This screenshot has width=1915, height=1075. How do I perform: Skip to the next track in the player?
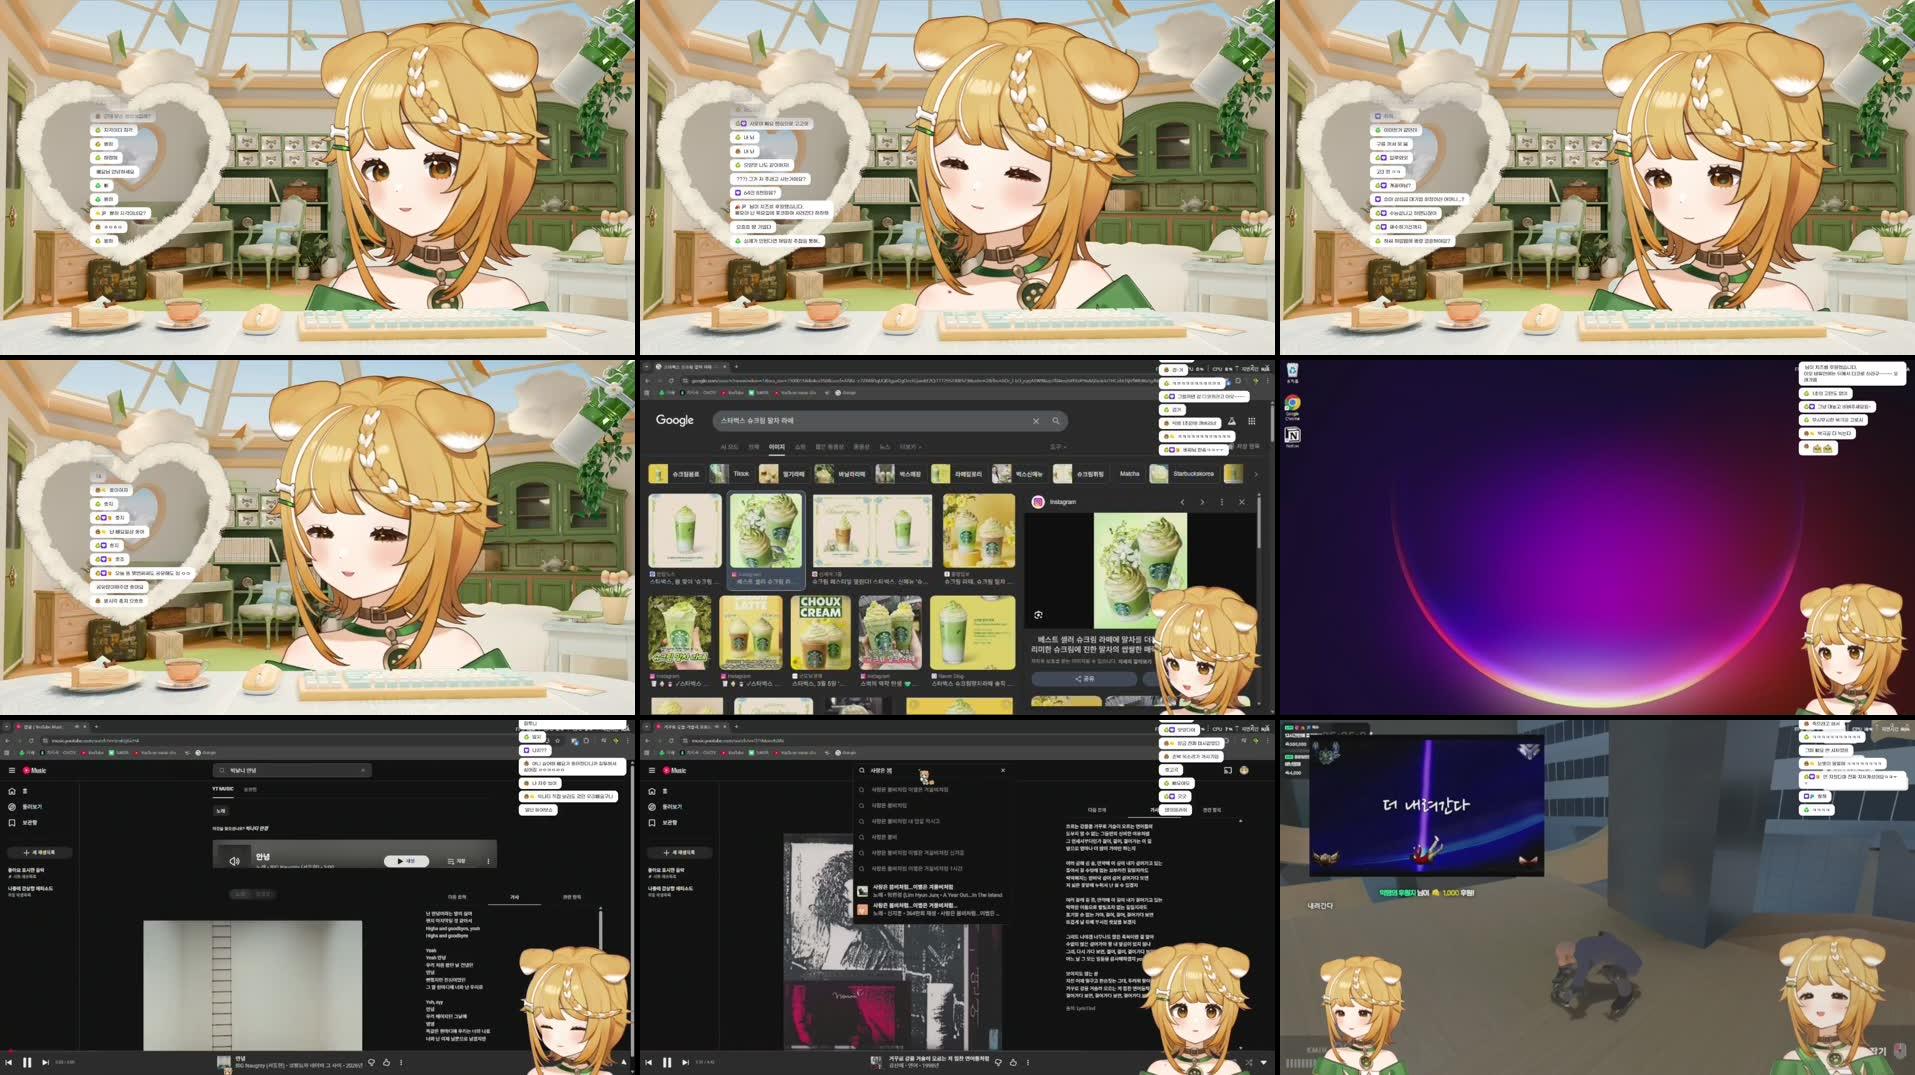tap(46, 1062)
